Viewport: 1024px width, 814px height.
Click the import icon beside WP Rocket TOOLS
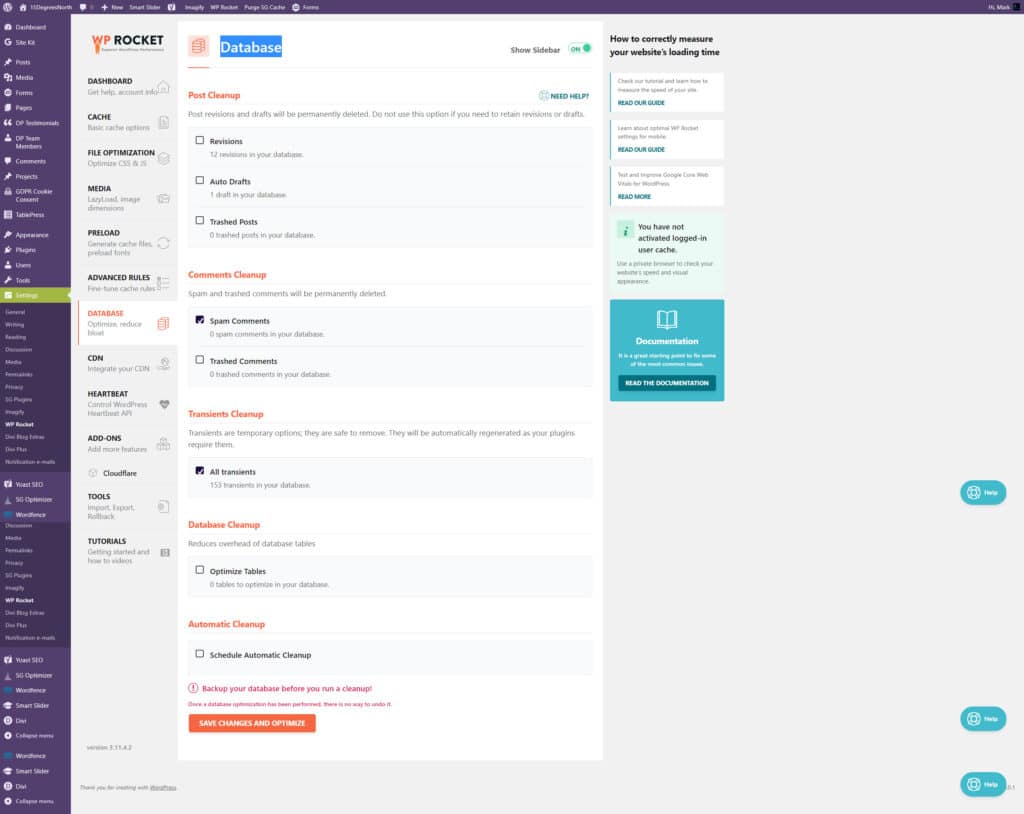tap(163, 506)
